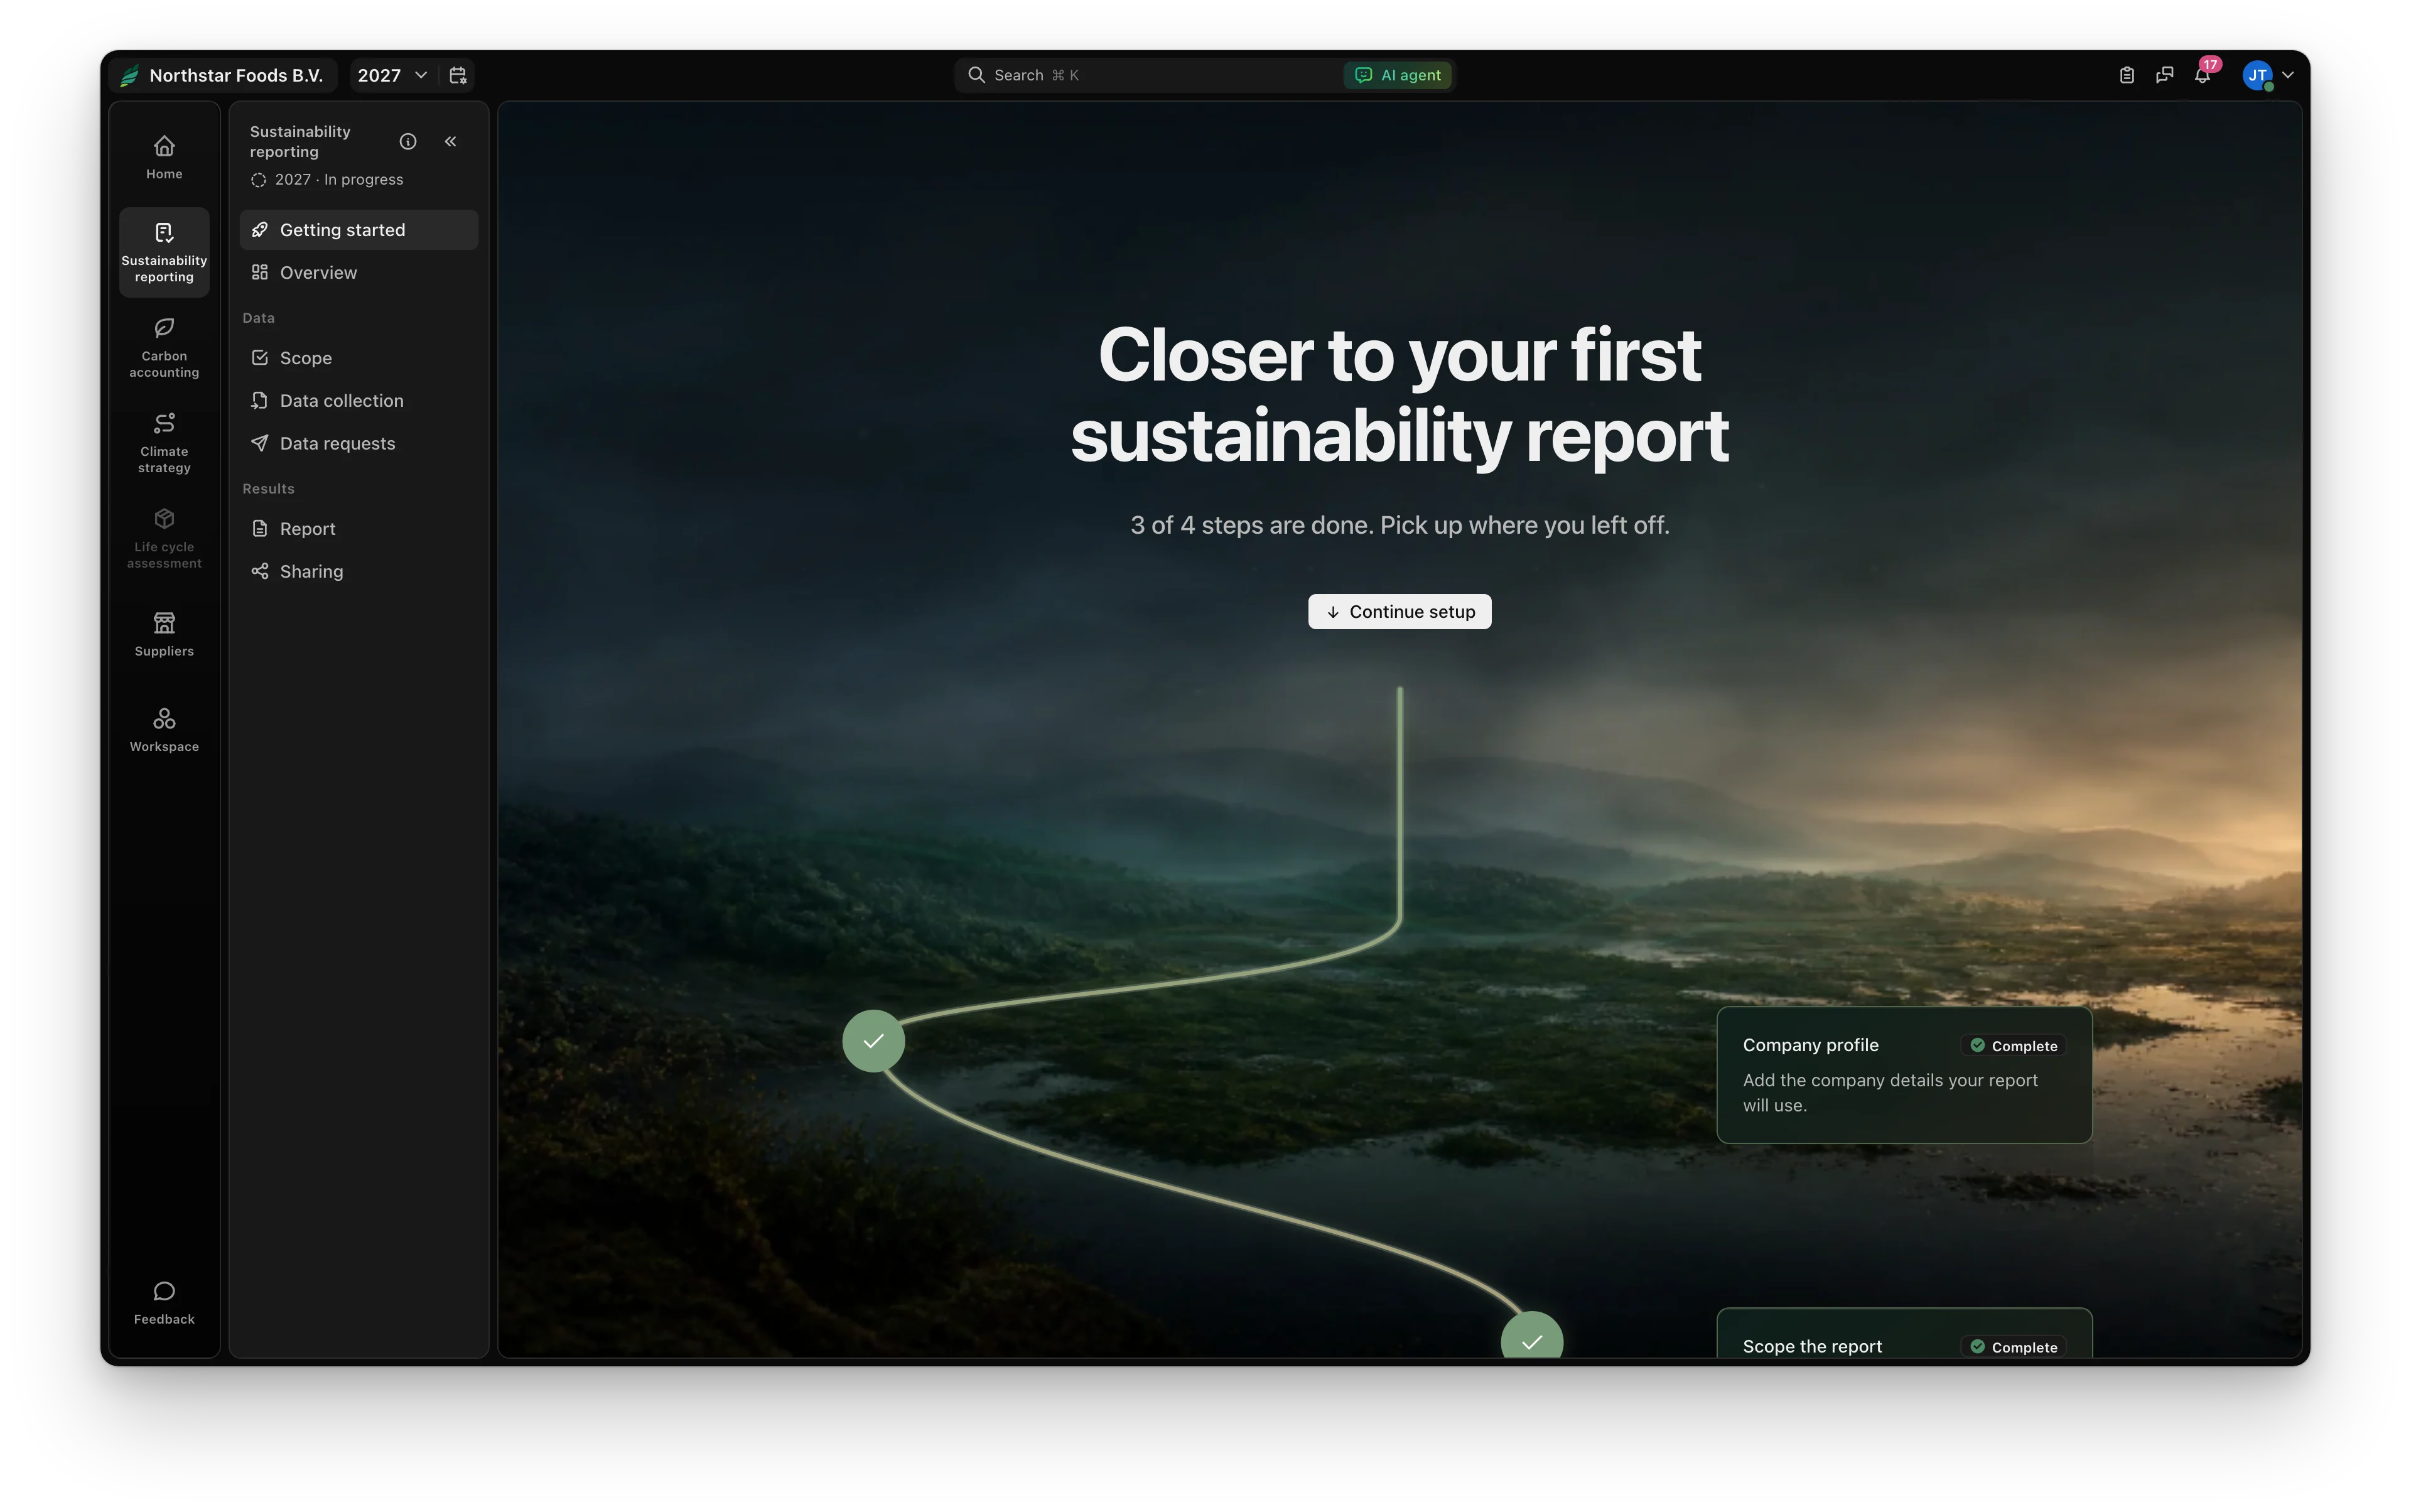Click the info icon beside Sustainability reporting

(x=407, y=141)
